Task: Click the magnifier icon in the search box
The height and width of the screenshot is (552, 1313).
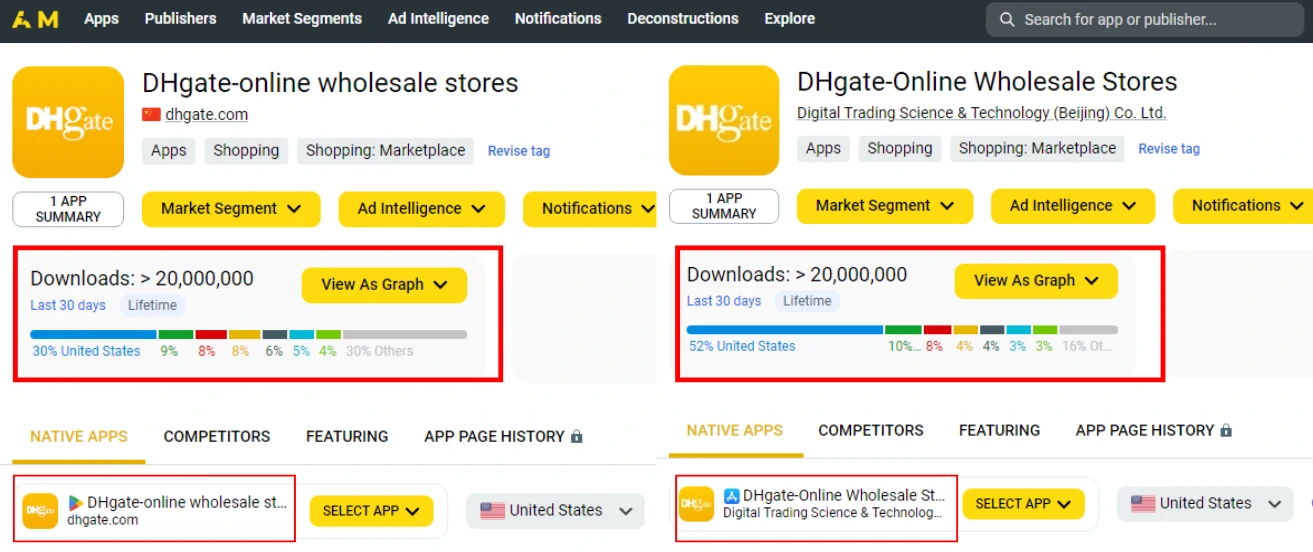Action: click(1006, 19)
